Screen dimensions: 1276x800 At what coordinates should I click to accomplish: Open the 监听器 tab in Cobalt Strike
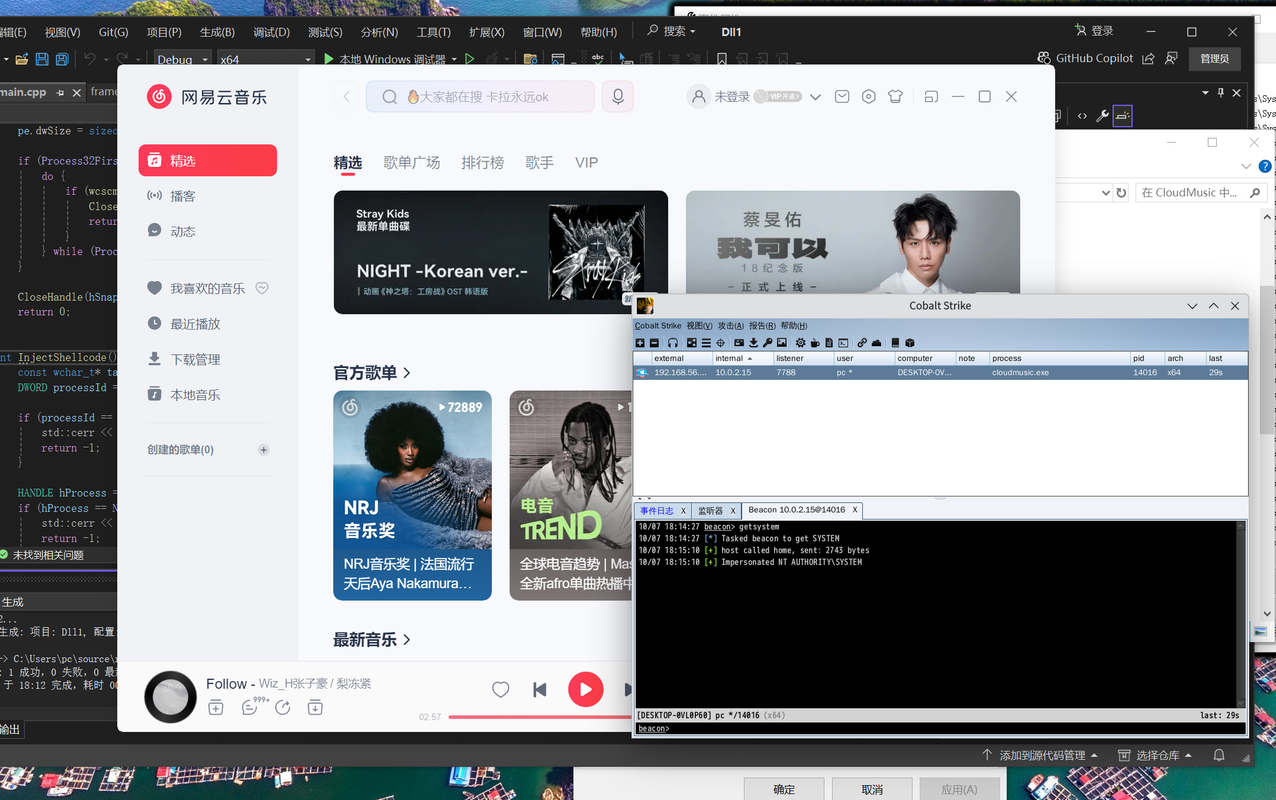click(x=709, y=510)
